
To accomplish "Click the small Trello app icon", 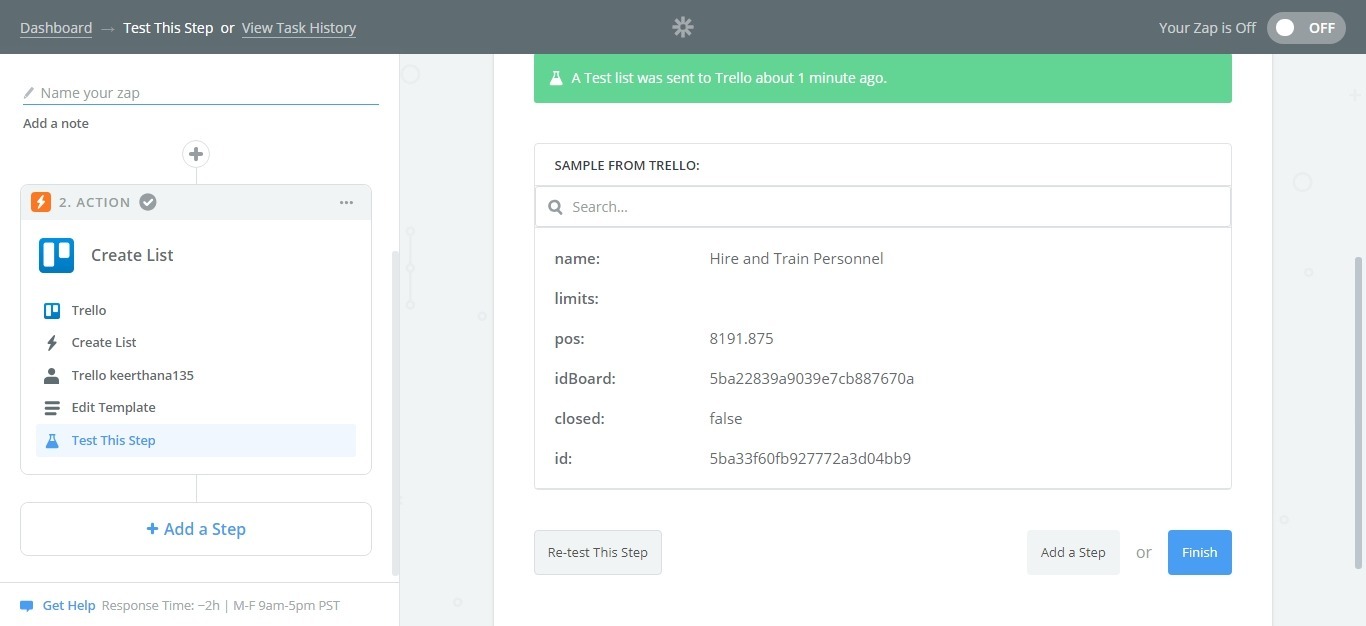I will 52,310.
